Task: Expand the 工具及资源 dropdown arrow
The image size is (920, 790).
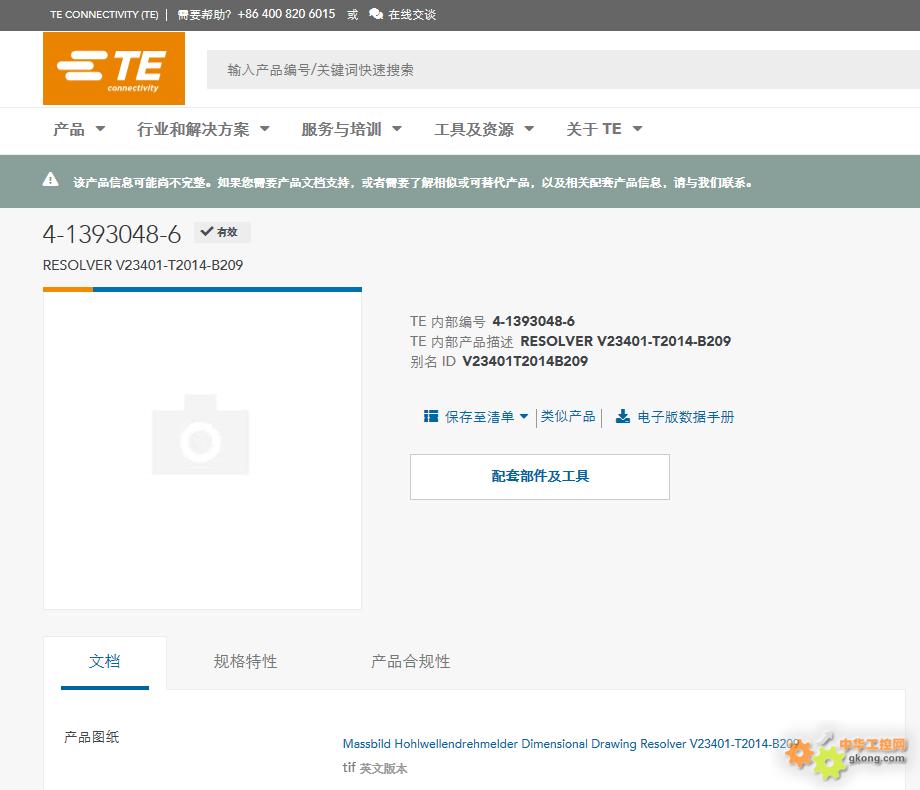Action: click(x=529, y=129)
